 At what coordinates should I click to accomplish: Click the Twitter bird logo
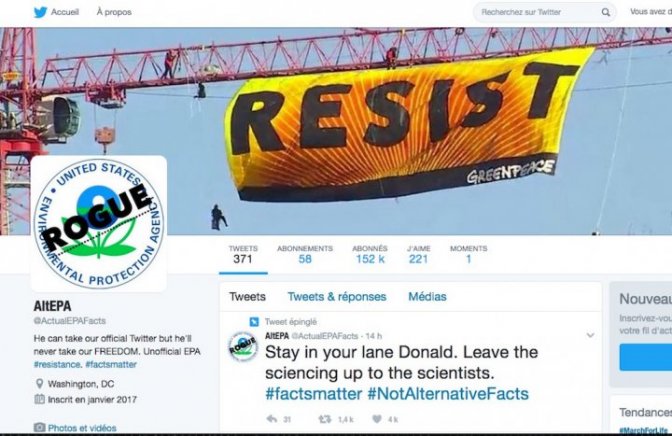[40, 12]
